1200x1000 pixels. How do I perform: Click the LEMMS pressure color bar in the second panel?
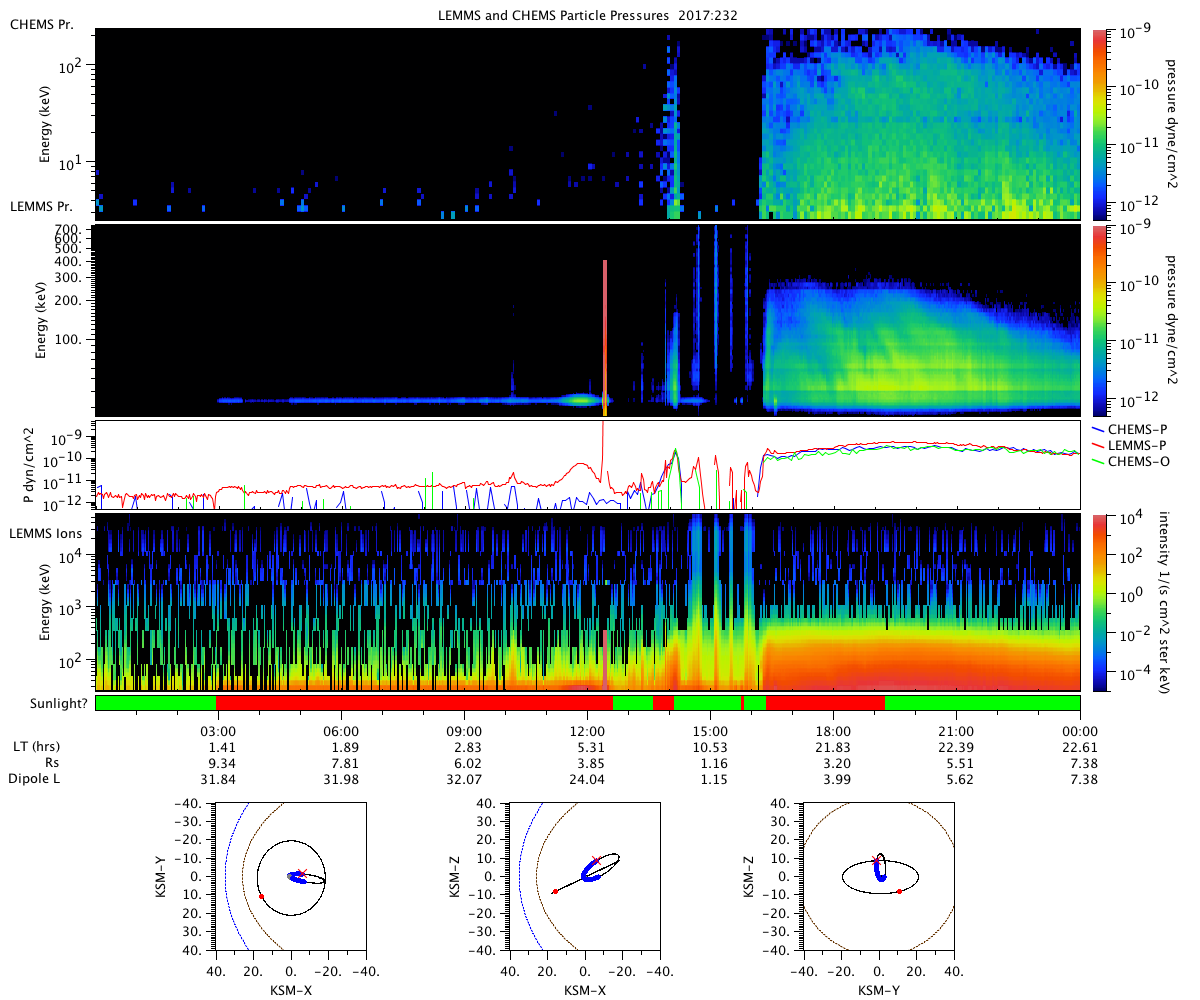pyautogui.click(x=1099, y=320)
